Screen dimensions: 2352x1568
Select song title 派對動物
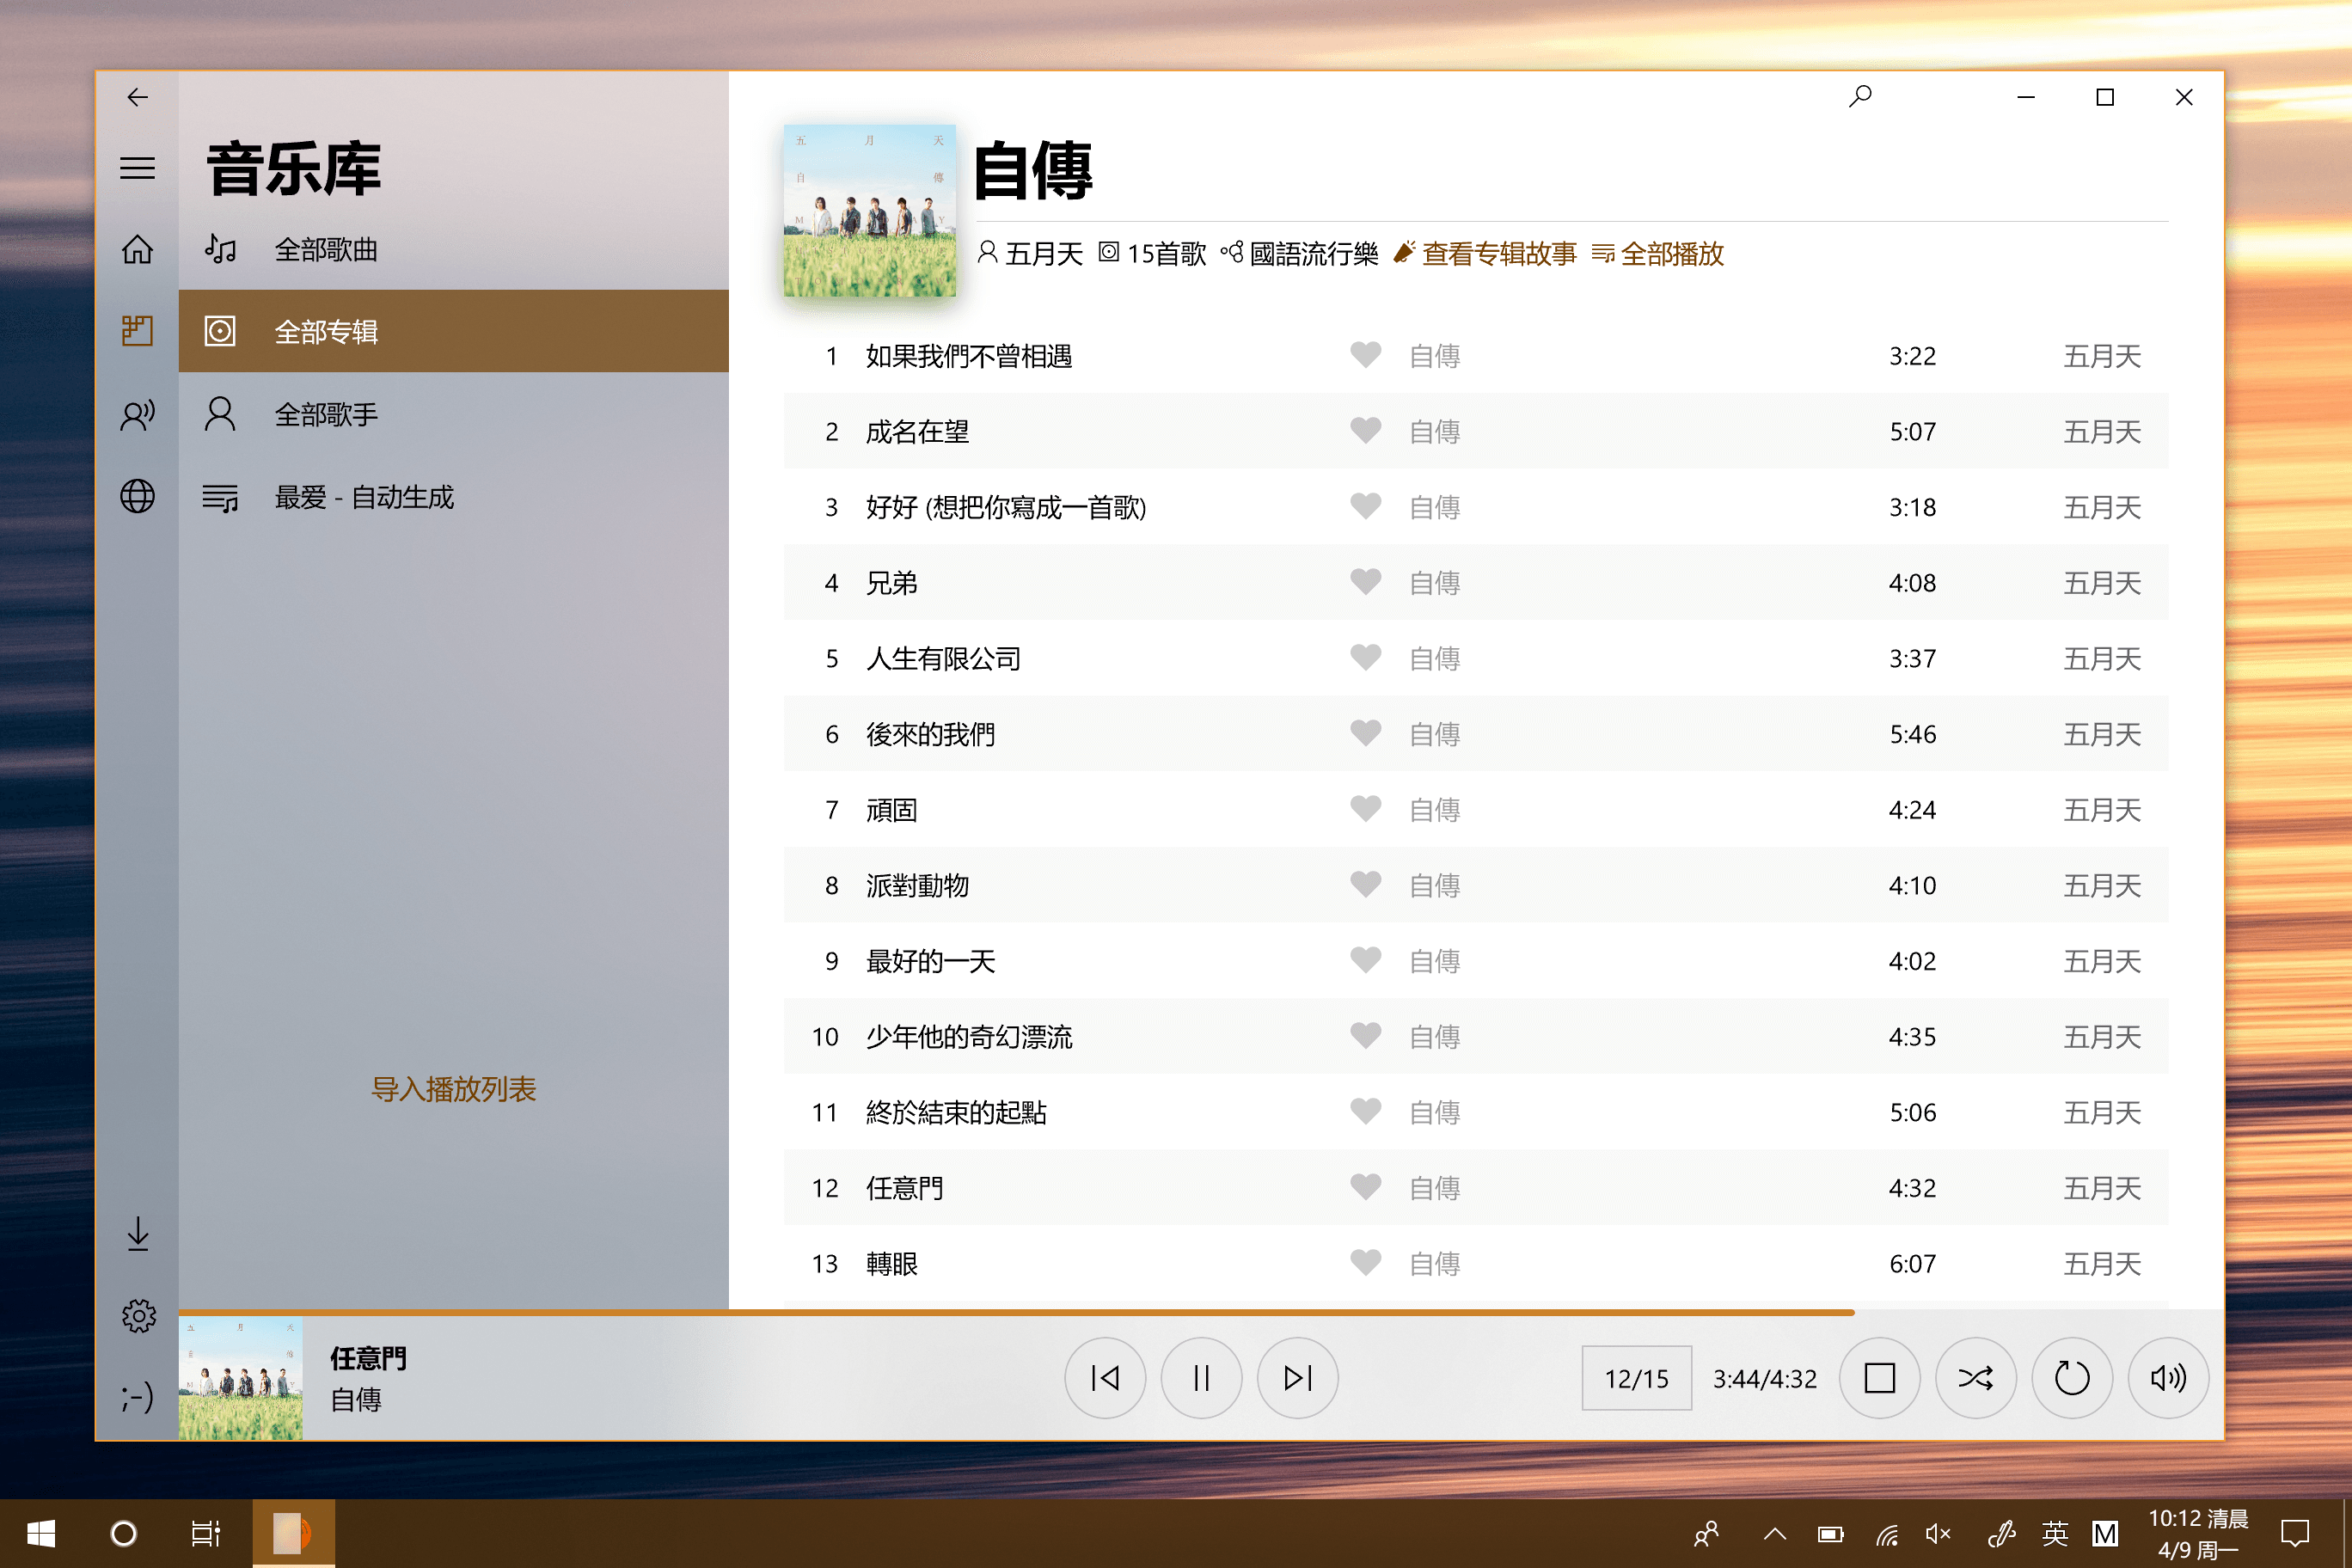pos(917,886)
